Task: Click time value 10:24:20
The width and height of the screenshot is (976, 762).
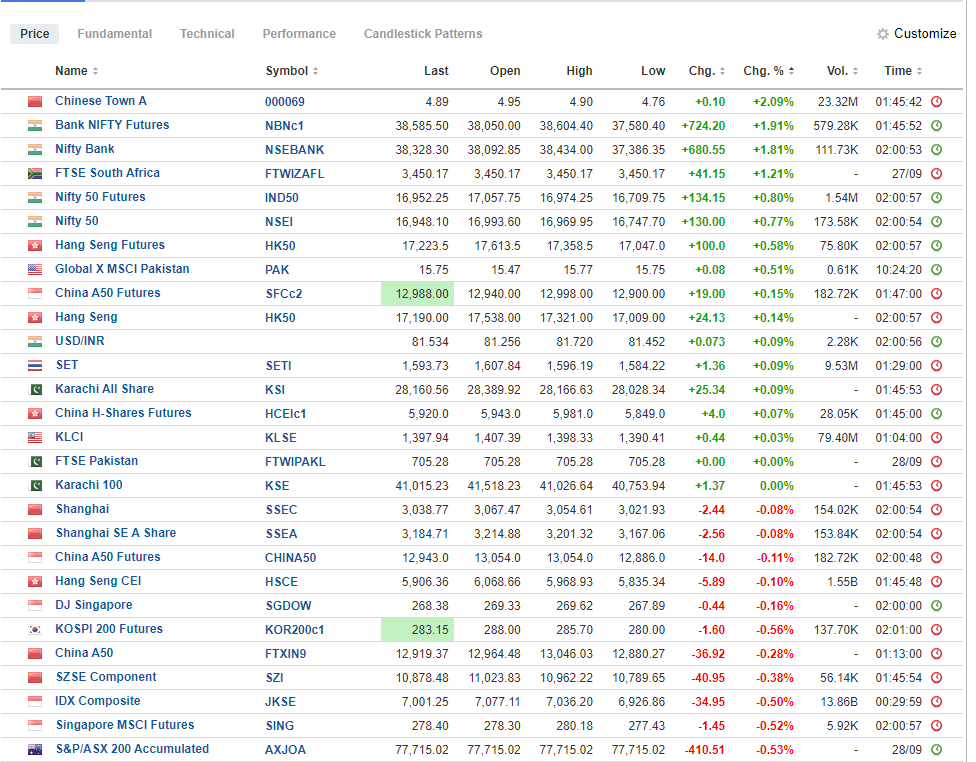Action: pos(898,270)
